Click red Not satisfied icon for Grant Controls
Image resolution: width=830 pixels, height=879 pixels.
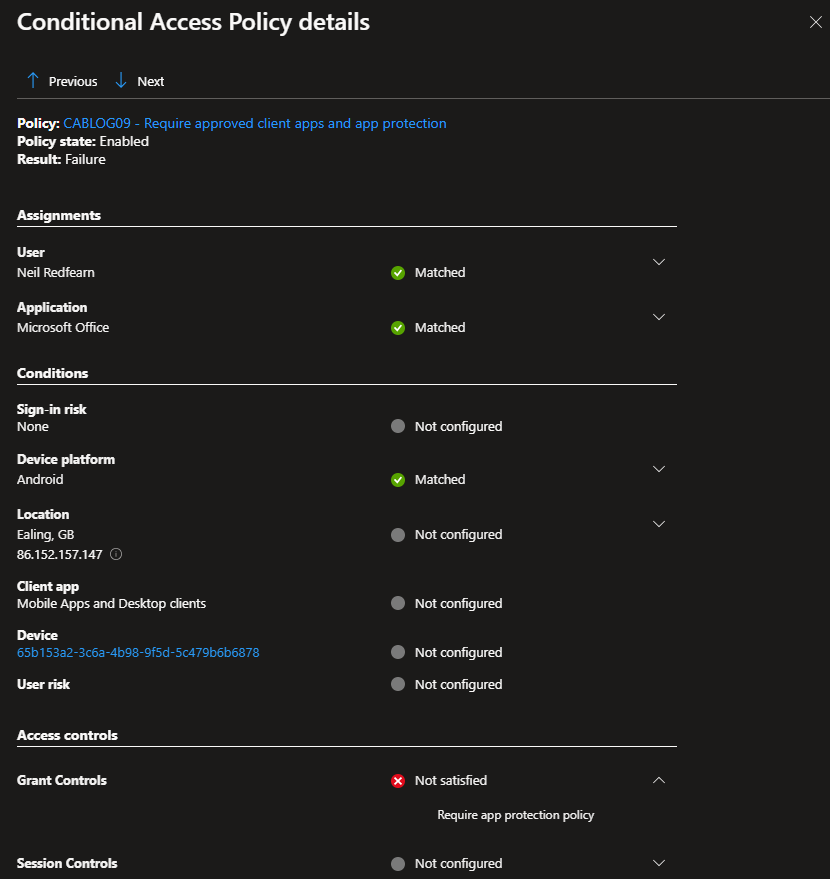click(398, 781)
